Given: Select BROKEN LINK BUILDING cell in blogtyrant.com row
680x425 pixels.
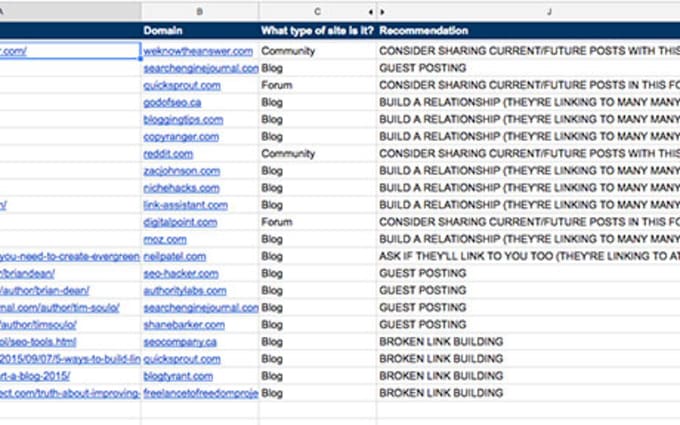Looking at the screenshot, I should coord(528,376).
